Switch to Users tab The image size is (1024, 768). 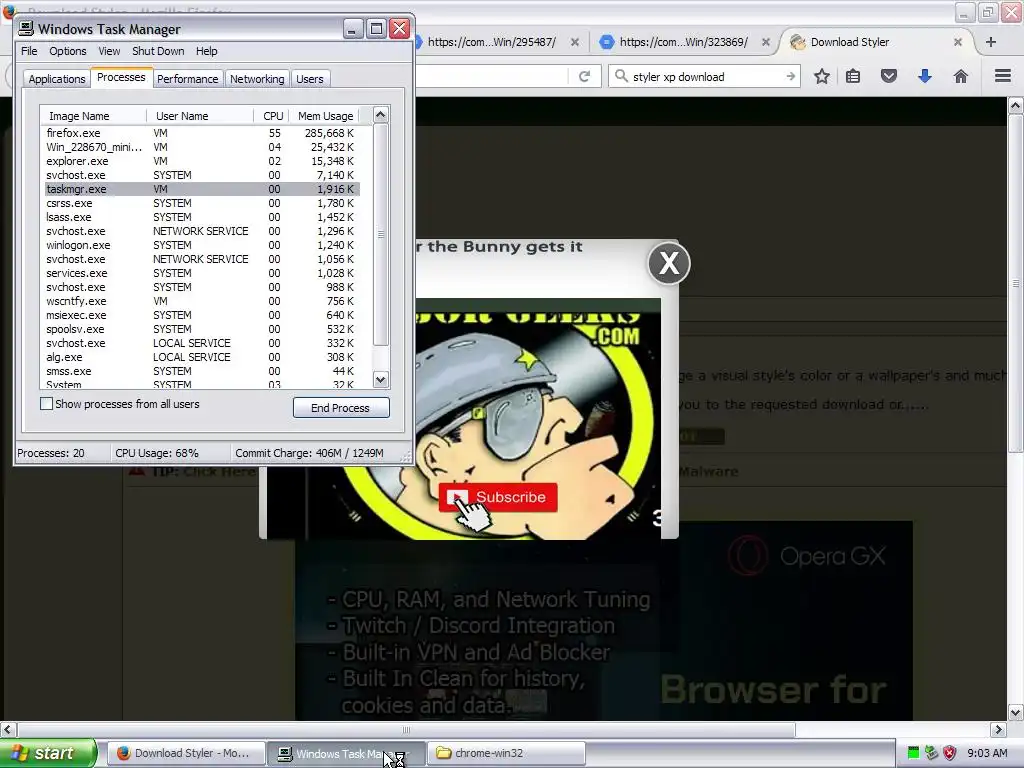coord(310,78)
